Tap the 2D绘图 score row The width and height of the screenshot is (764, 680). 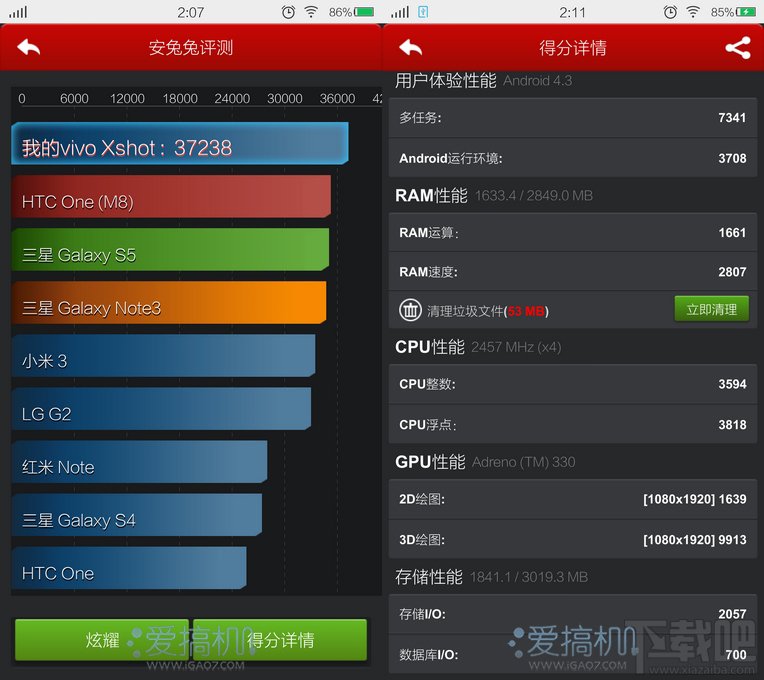click(x=573, y=499)
